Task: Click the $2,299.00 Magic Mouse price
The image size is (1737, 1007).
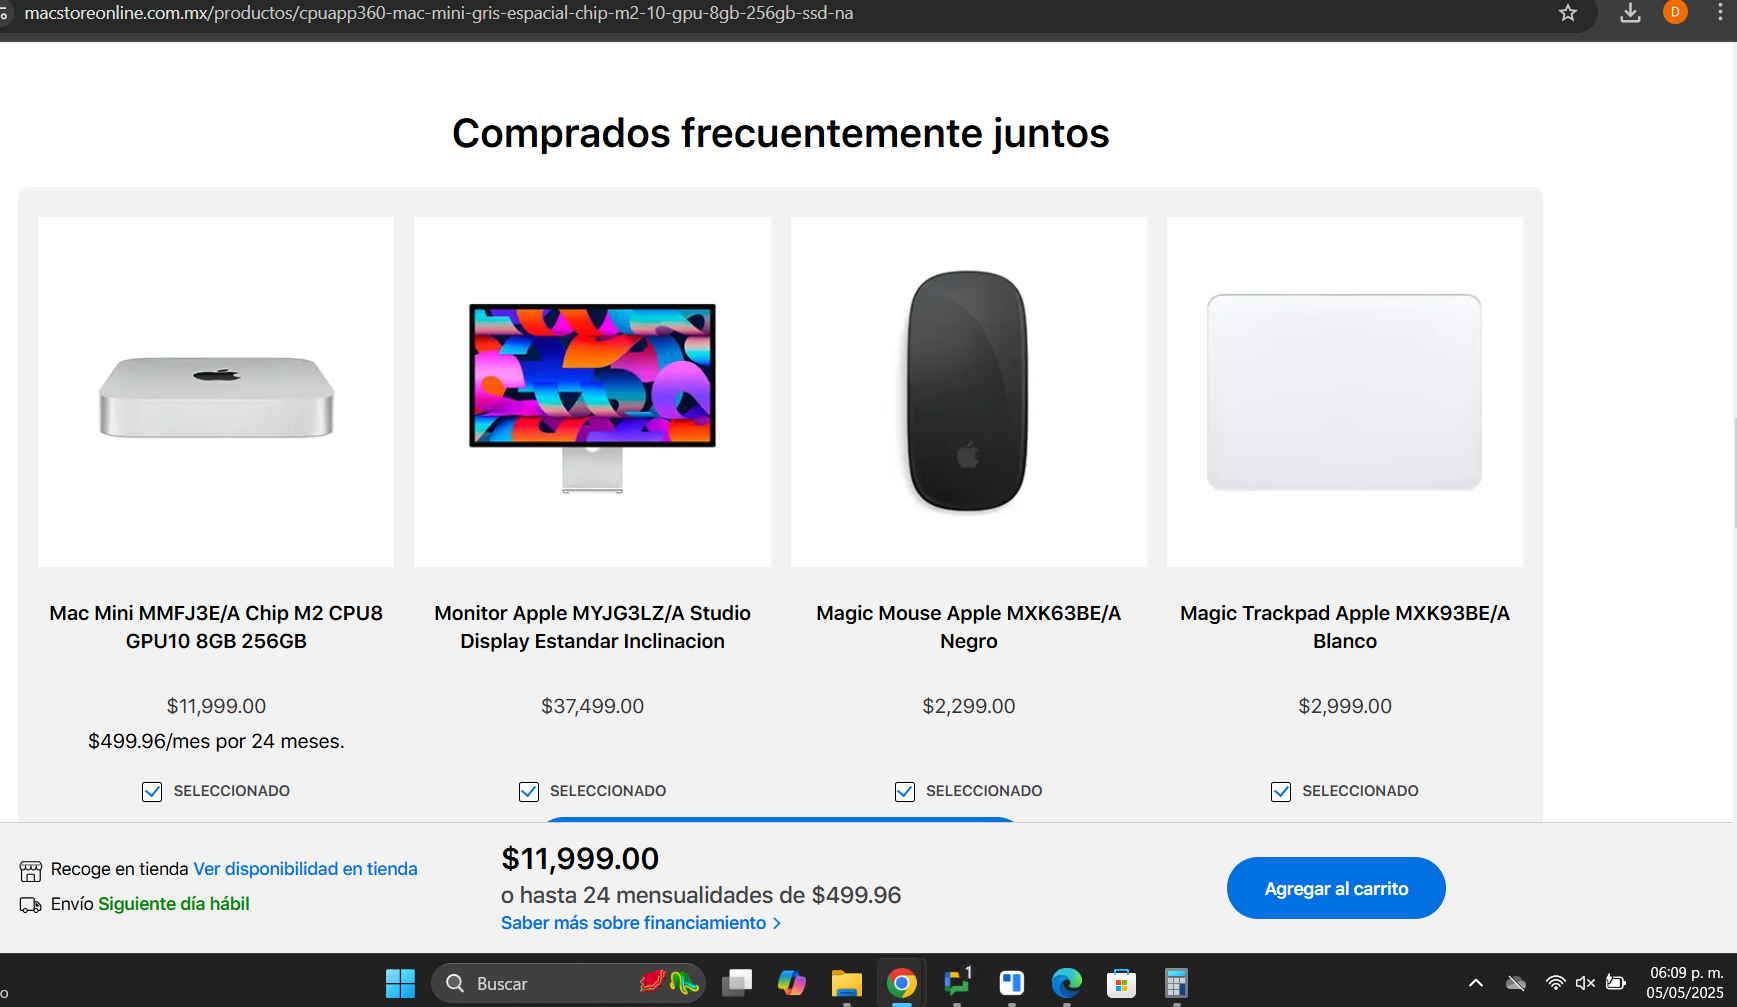Action: point(969,706)
